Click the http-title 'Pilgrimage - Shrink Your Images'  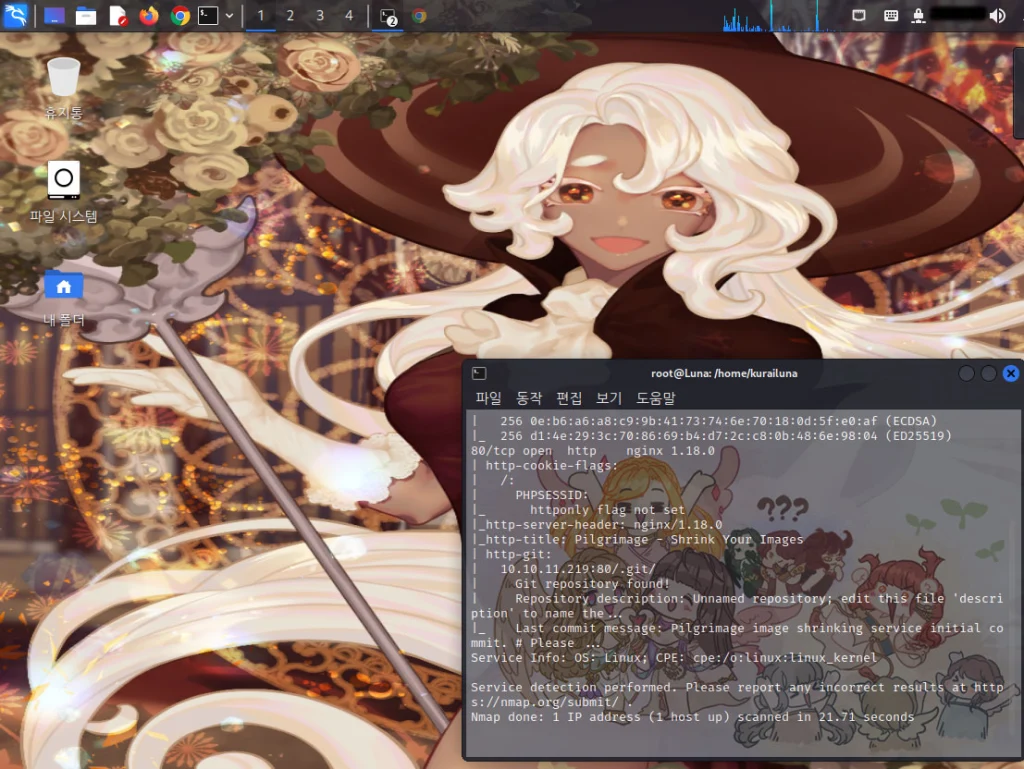(x=689, y=539)
